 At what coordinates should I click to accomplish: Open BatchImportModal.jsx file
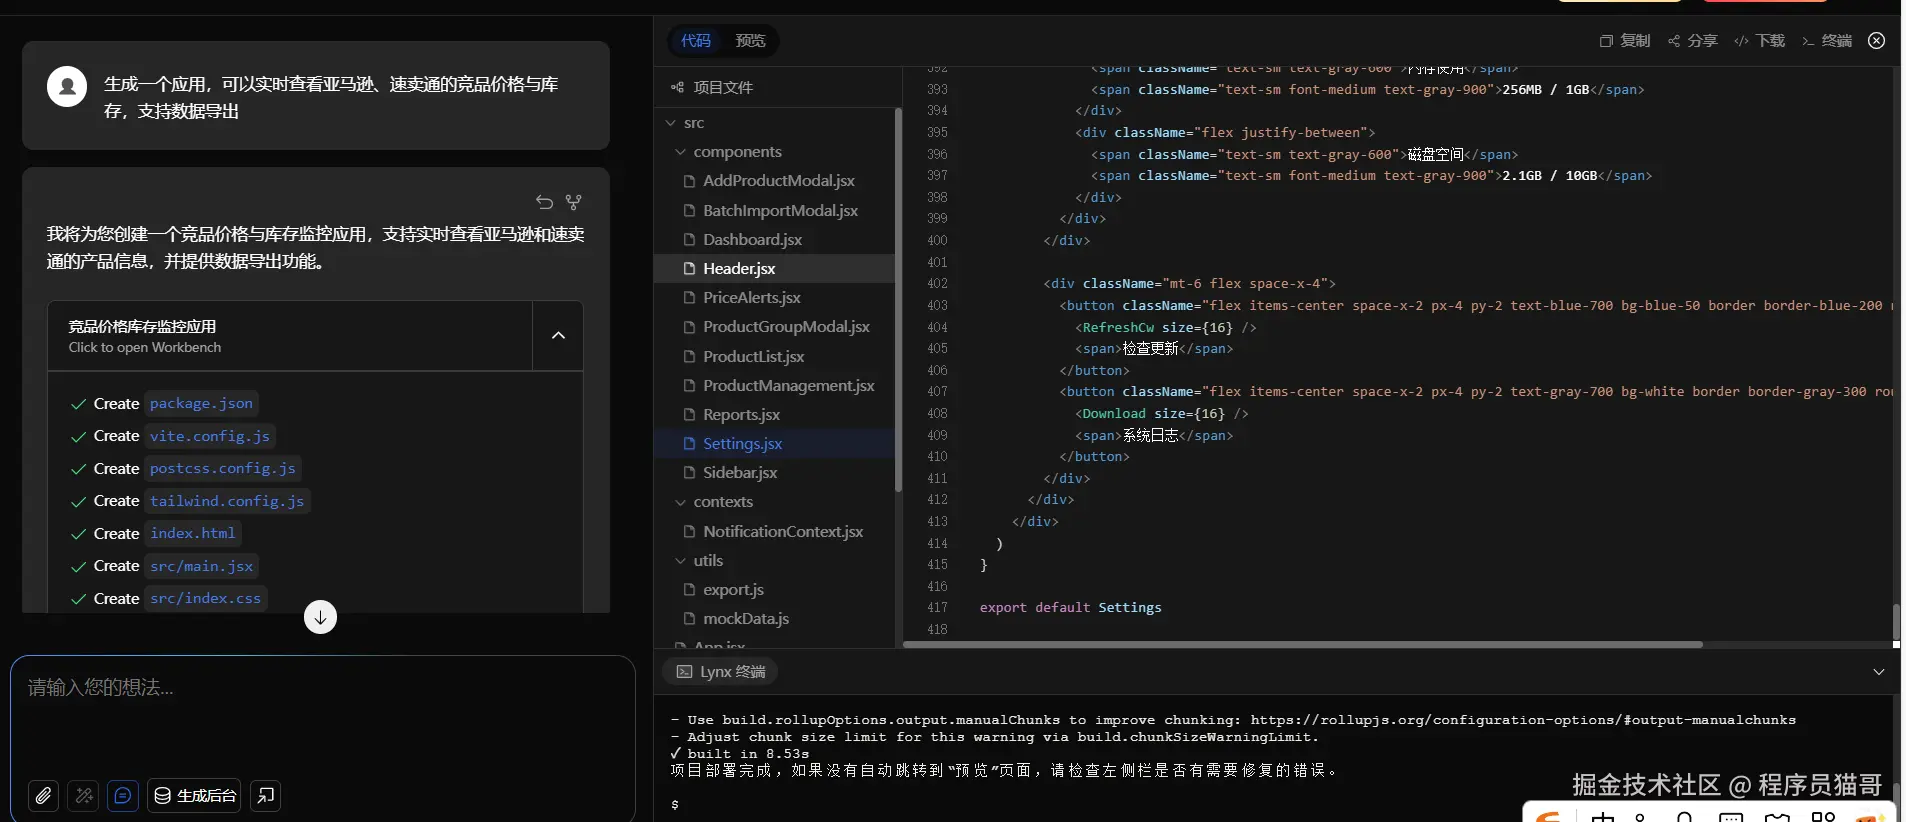[x=774, y=211]
